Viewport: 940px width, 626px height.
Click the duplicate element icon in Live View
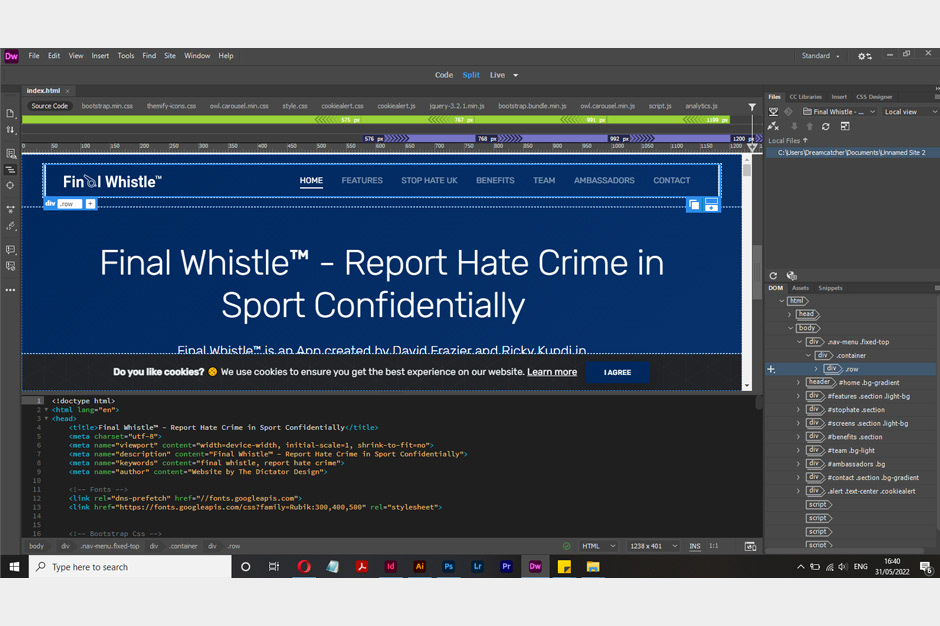coord(694,205)
